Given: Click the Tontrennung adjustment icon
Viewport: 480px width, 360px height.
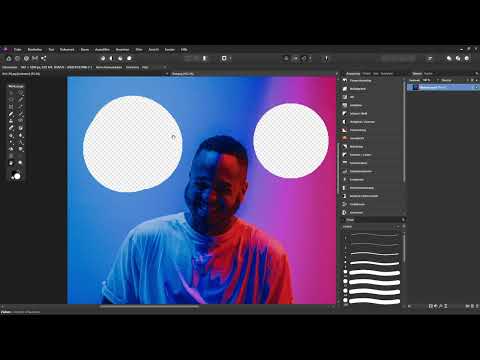Looking at the screenshot, I should pos(345,130).
